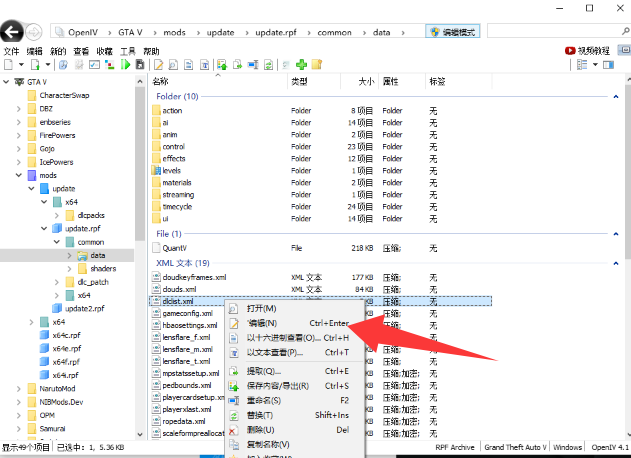Toggle Edit Mode button in address bar
Viewport: 631px width, 458px height.
click(x=453, y=31)
